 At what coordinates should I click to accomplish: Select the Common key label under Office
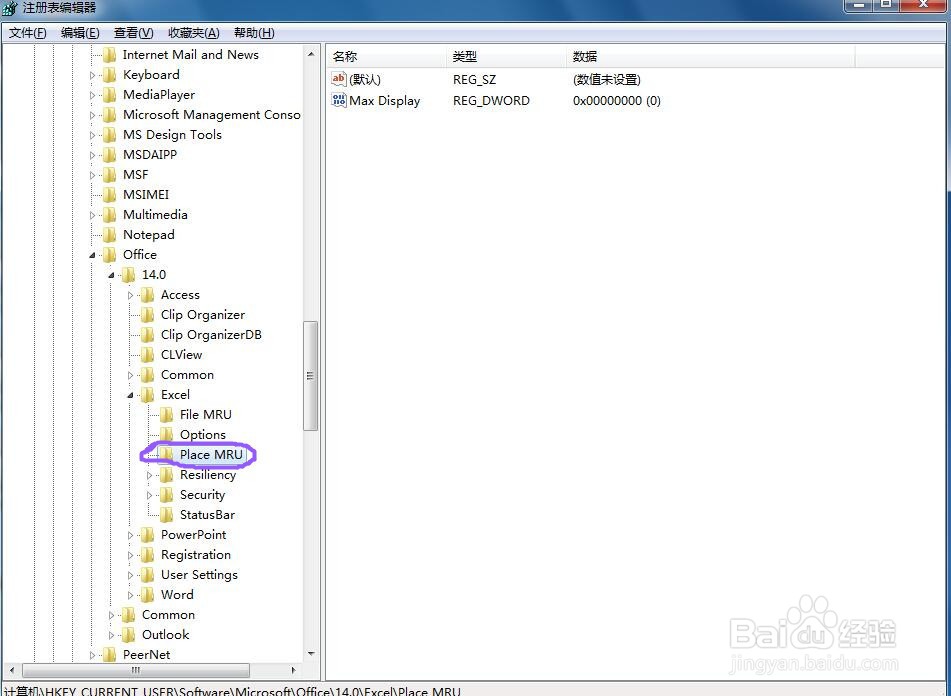(168, 615)
